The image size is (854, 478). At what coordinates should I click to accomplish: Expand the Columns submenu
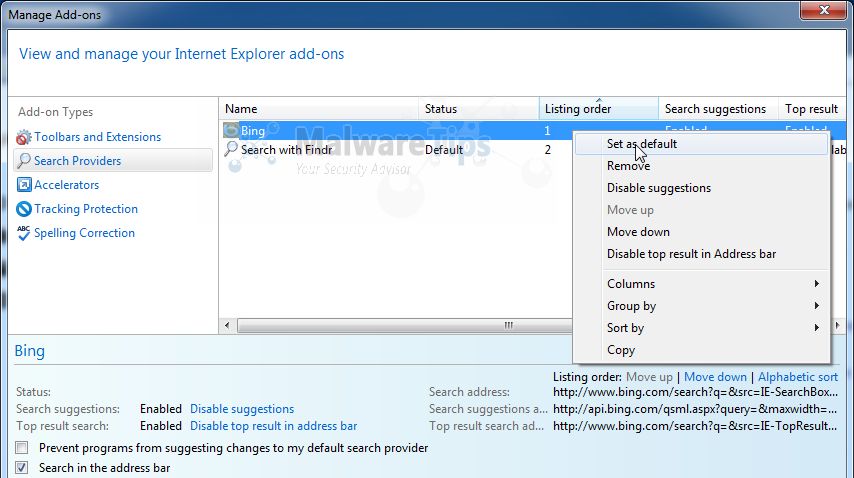click(x=702, y=284)
